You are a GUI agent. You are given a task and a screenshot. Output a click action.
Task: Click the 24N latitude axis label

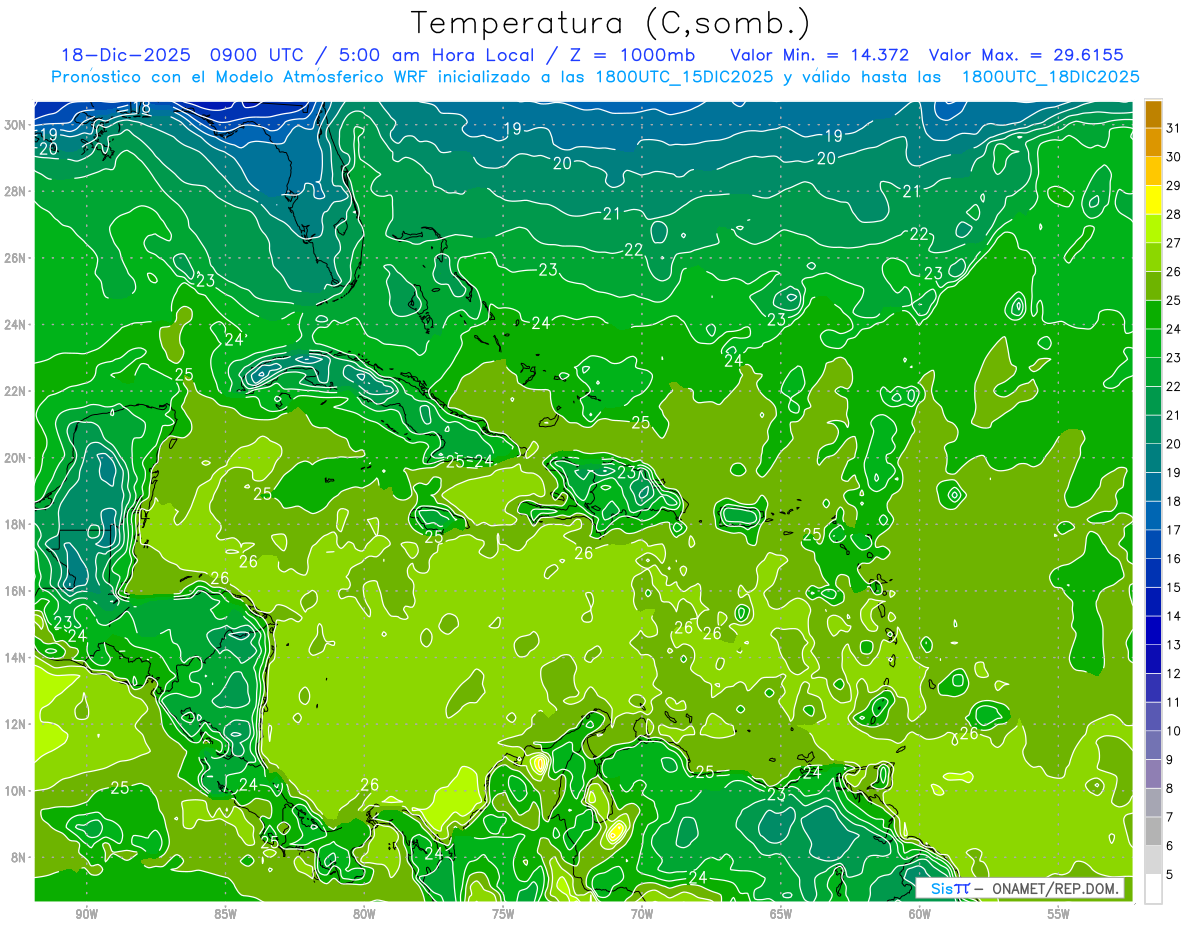15,324
